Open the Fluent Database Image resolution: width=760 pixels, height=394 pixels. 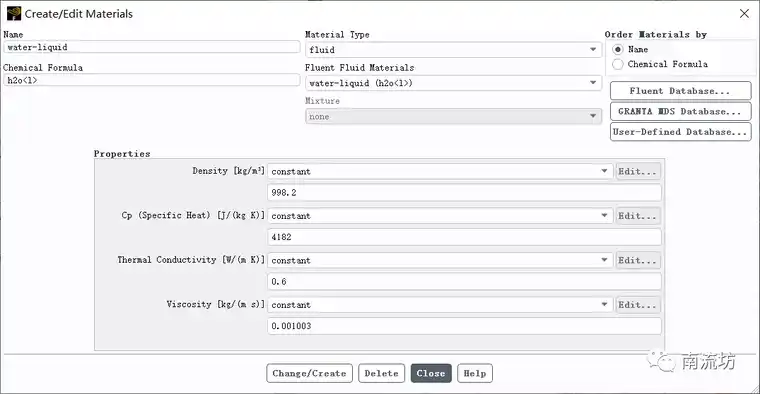681,91
